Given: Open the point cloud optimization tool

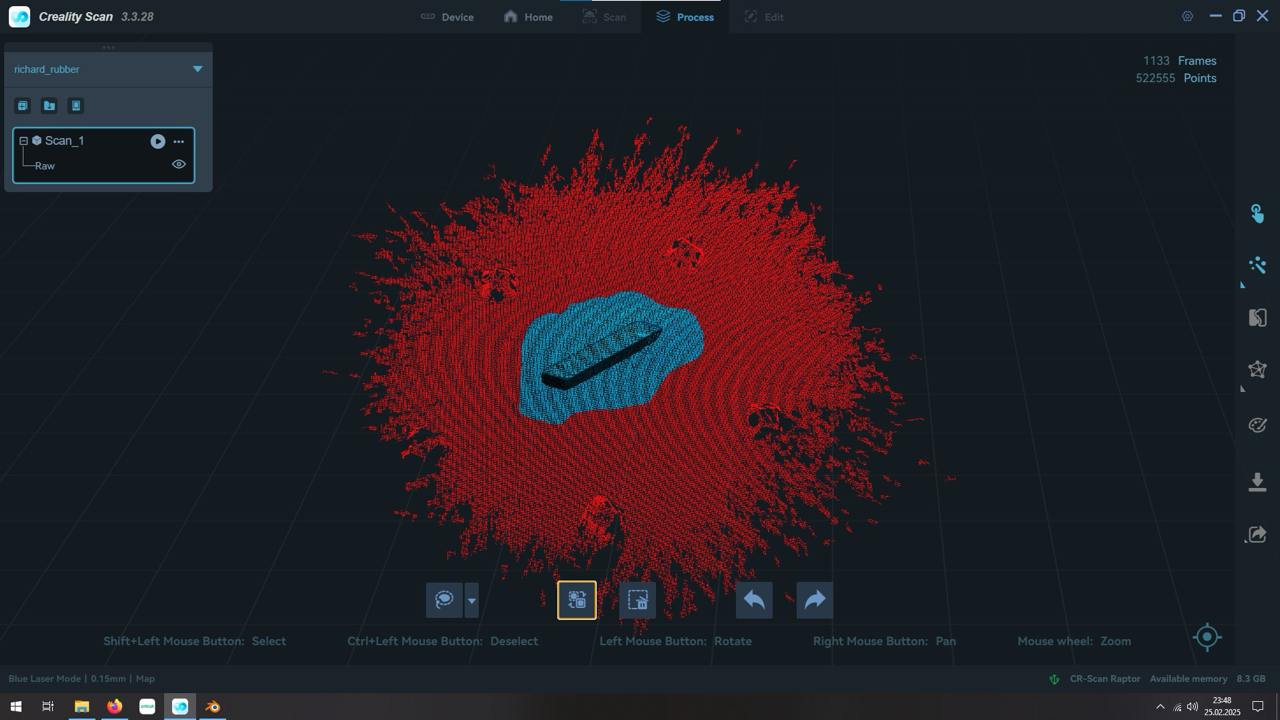Looking at the screenshot, I should [1257, 265].
